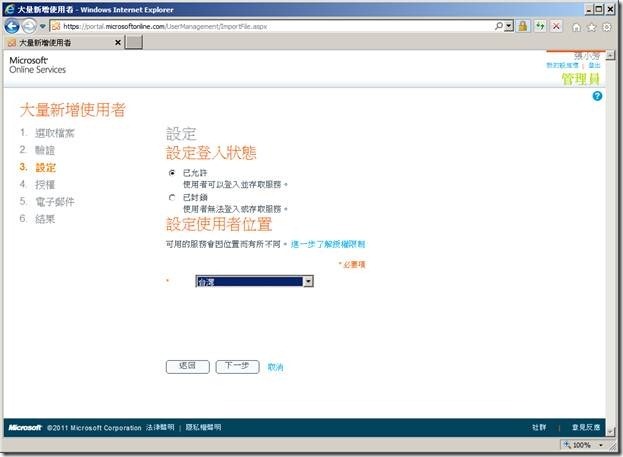Select the 已封鎖 radio button

(x=172, y=197)
